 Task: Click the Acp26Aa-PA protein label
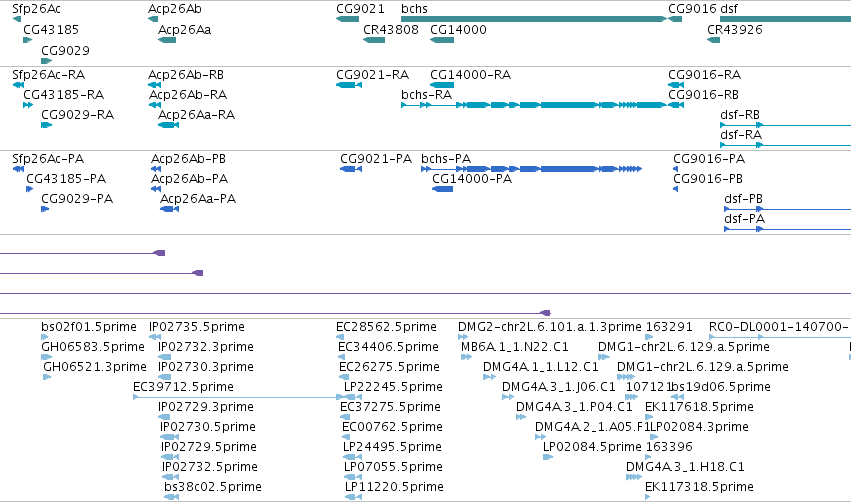point(198,199)
